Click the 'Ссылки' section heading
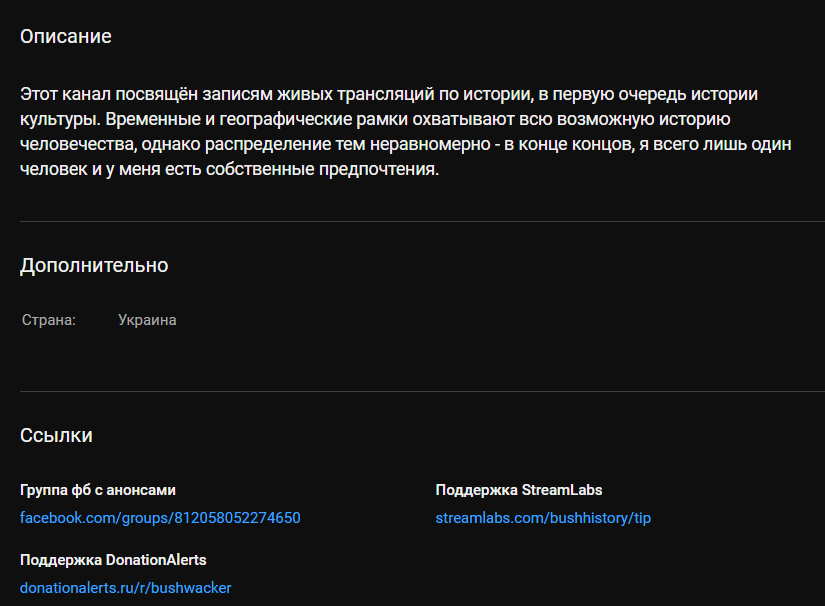825x606 pixels. (x=56, y=436)
